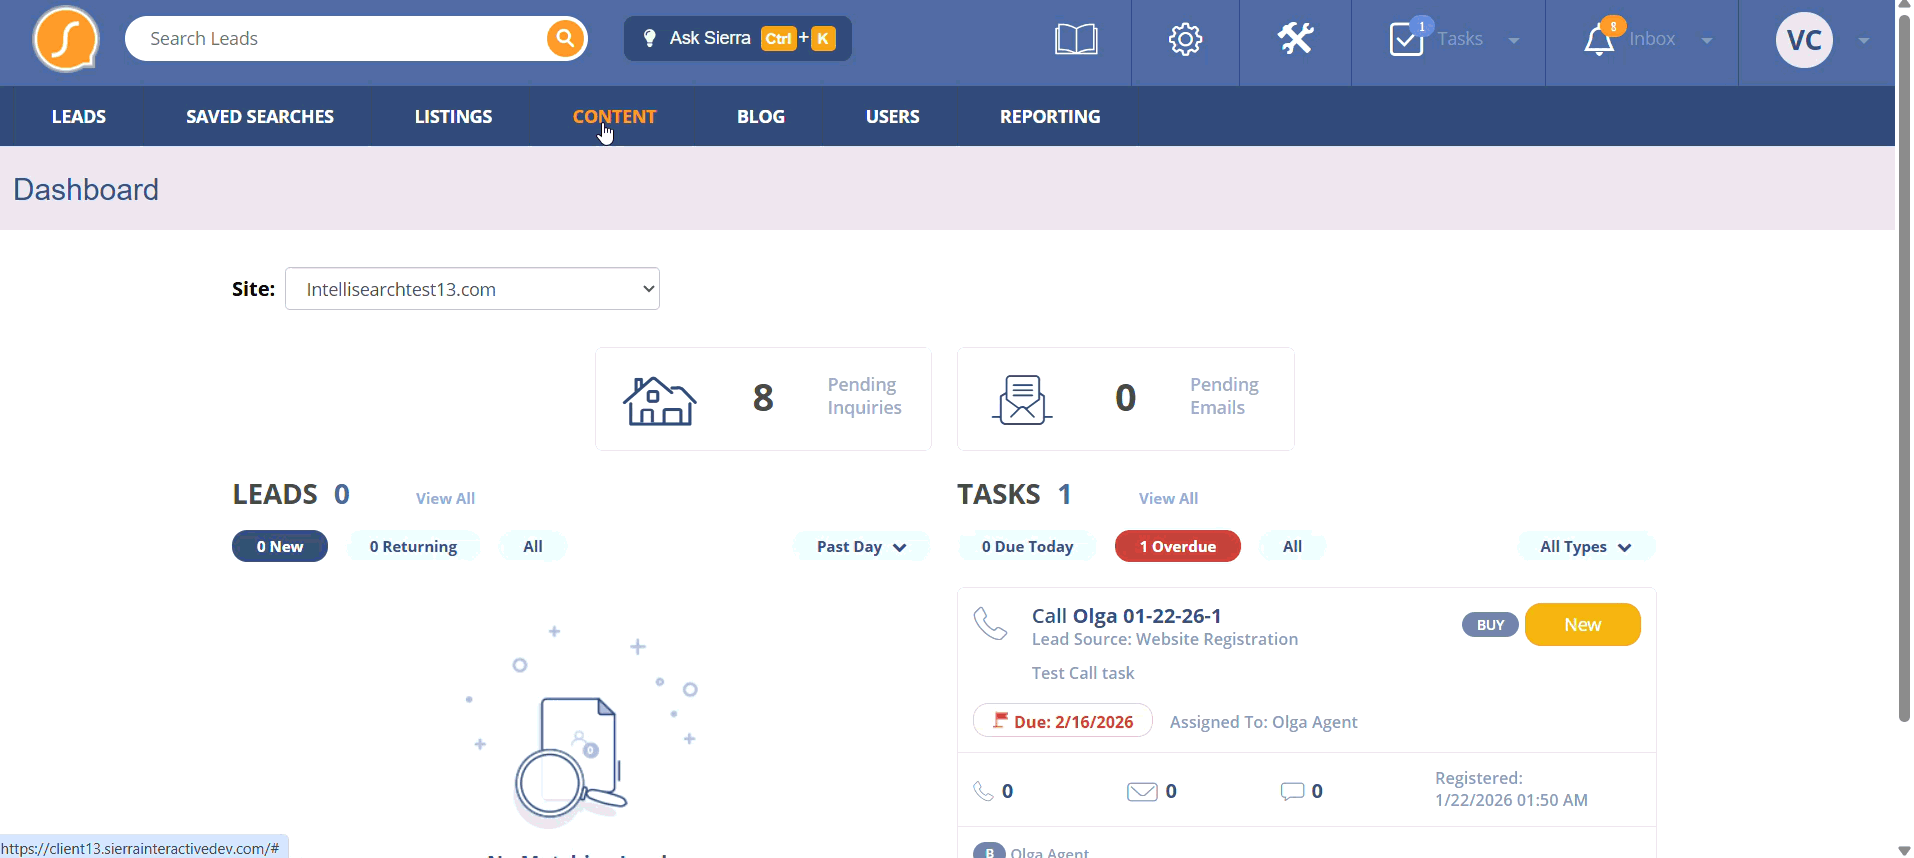Click the orange search magnifier button

point(565,39)
